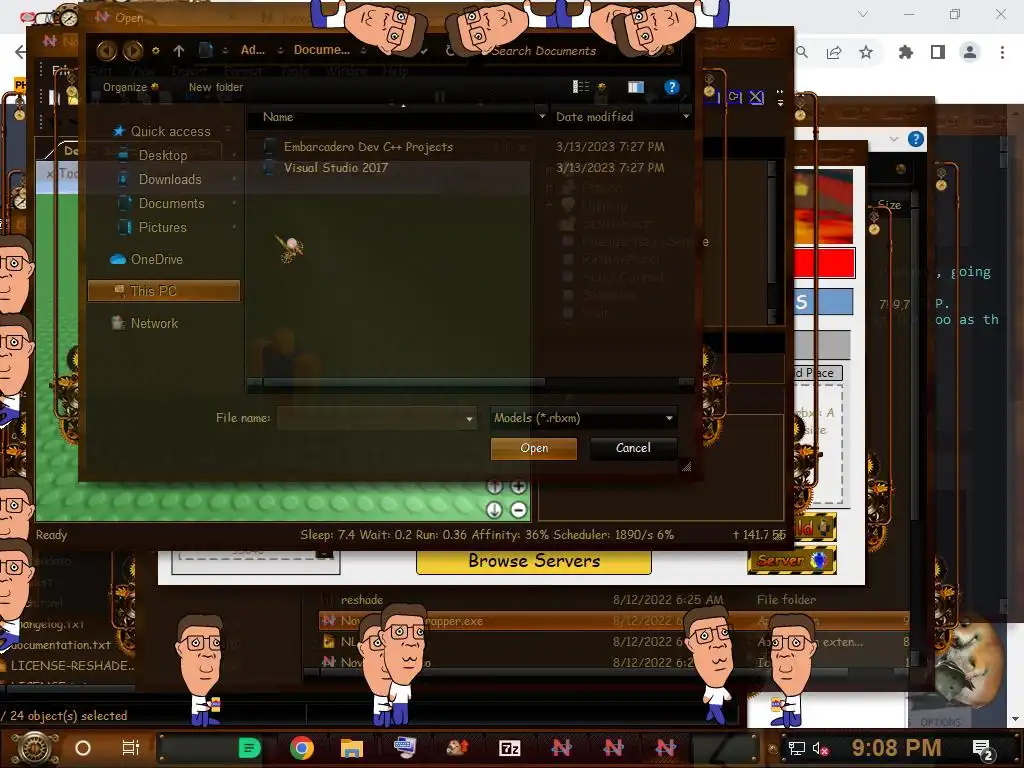Go back using the dialog's Back arrow

click(x=106, y=50)
